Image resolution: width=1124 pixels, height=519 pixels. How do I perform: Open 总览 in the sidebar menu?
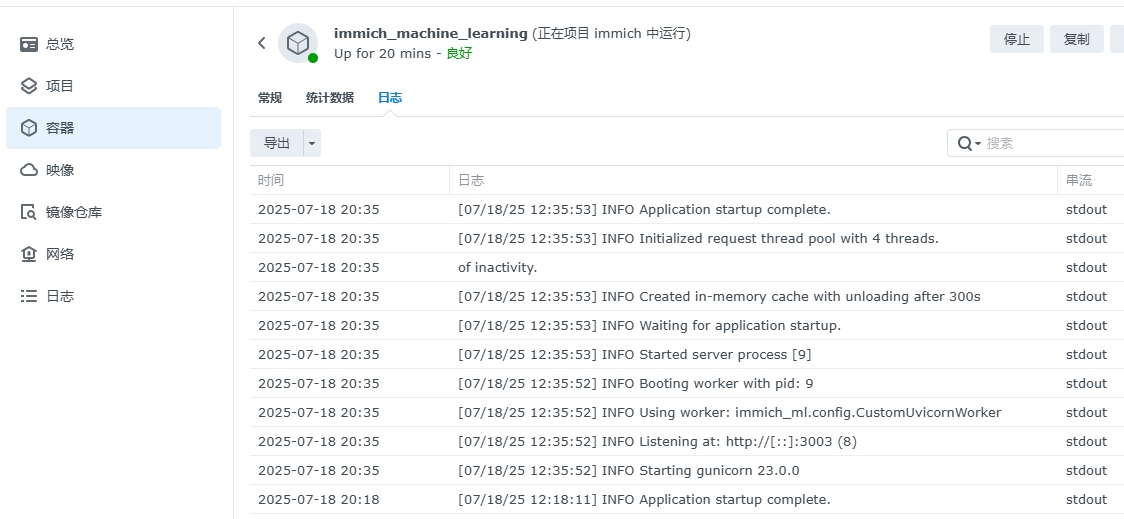(x=113, y=44)
